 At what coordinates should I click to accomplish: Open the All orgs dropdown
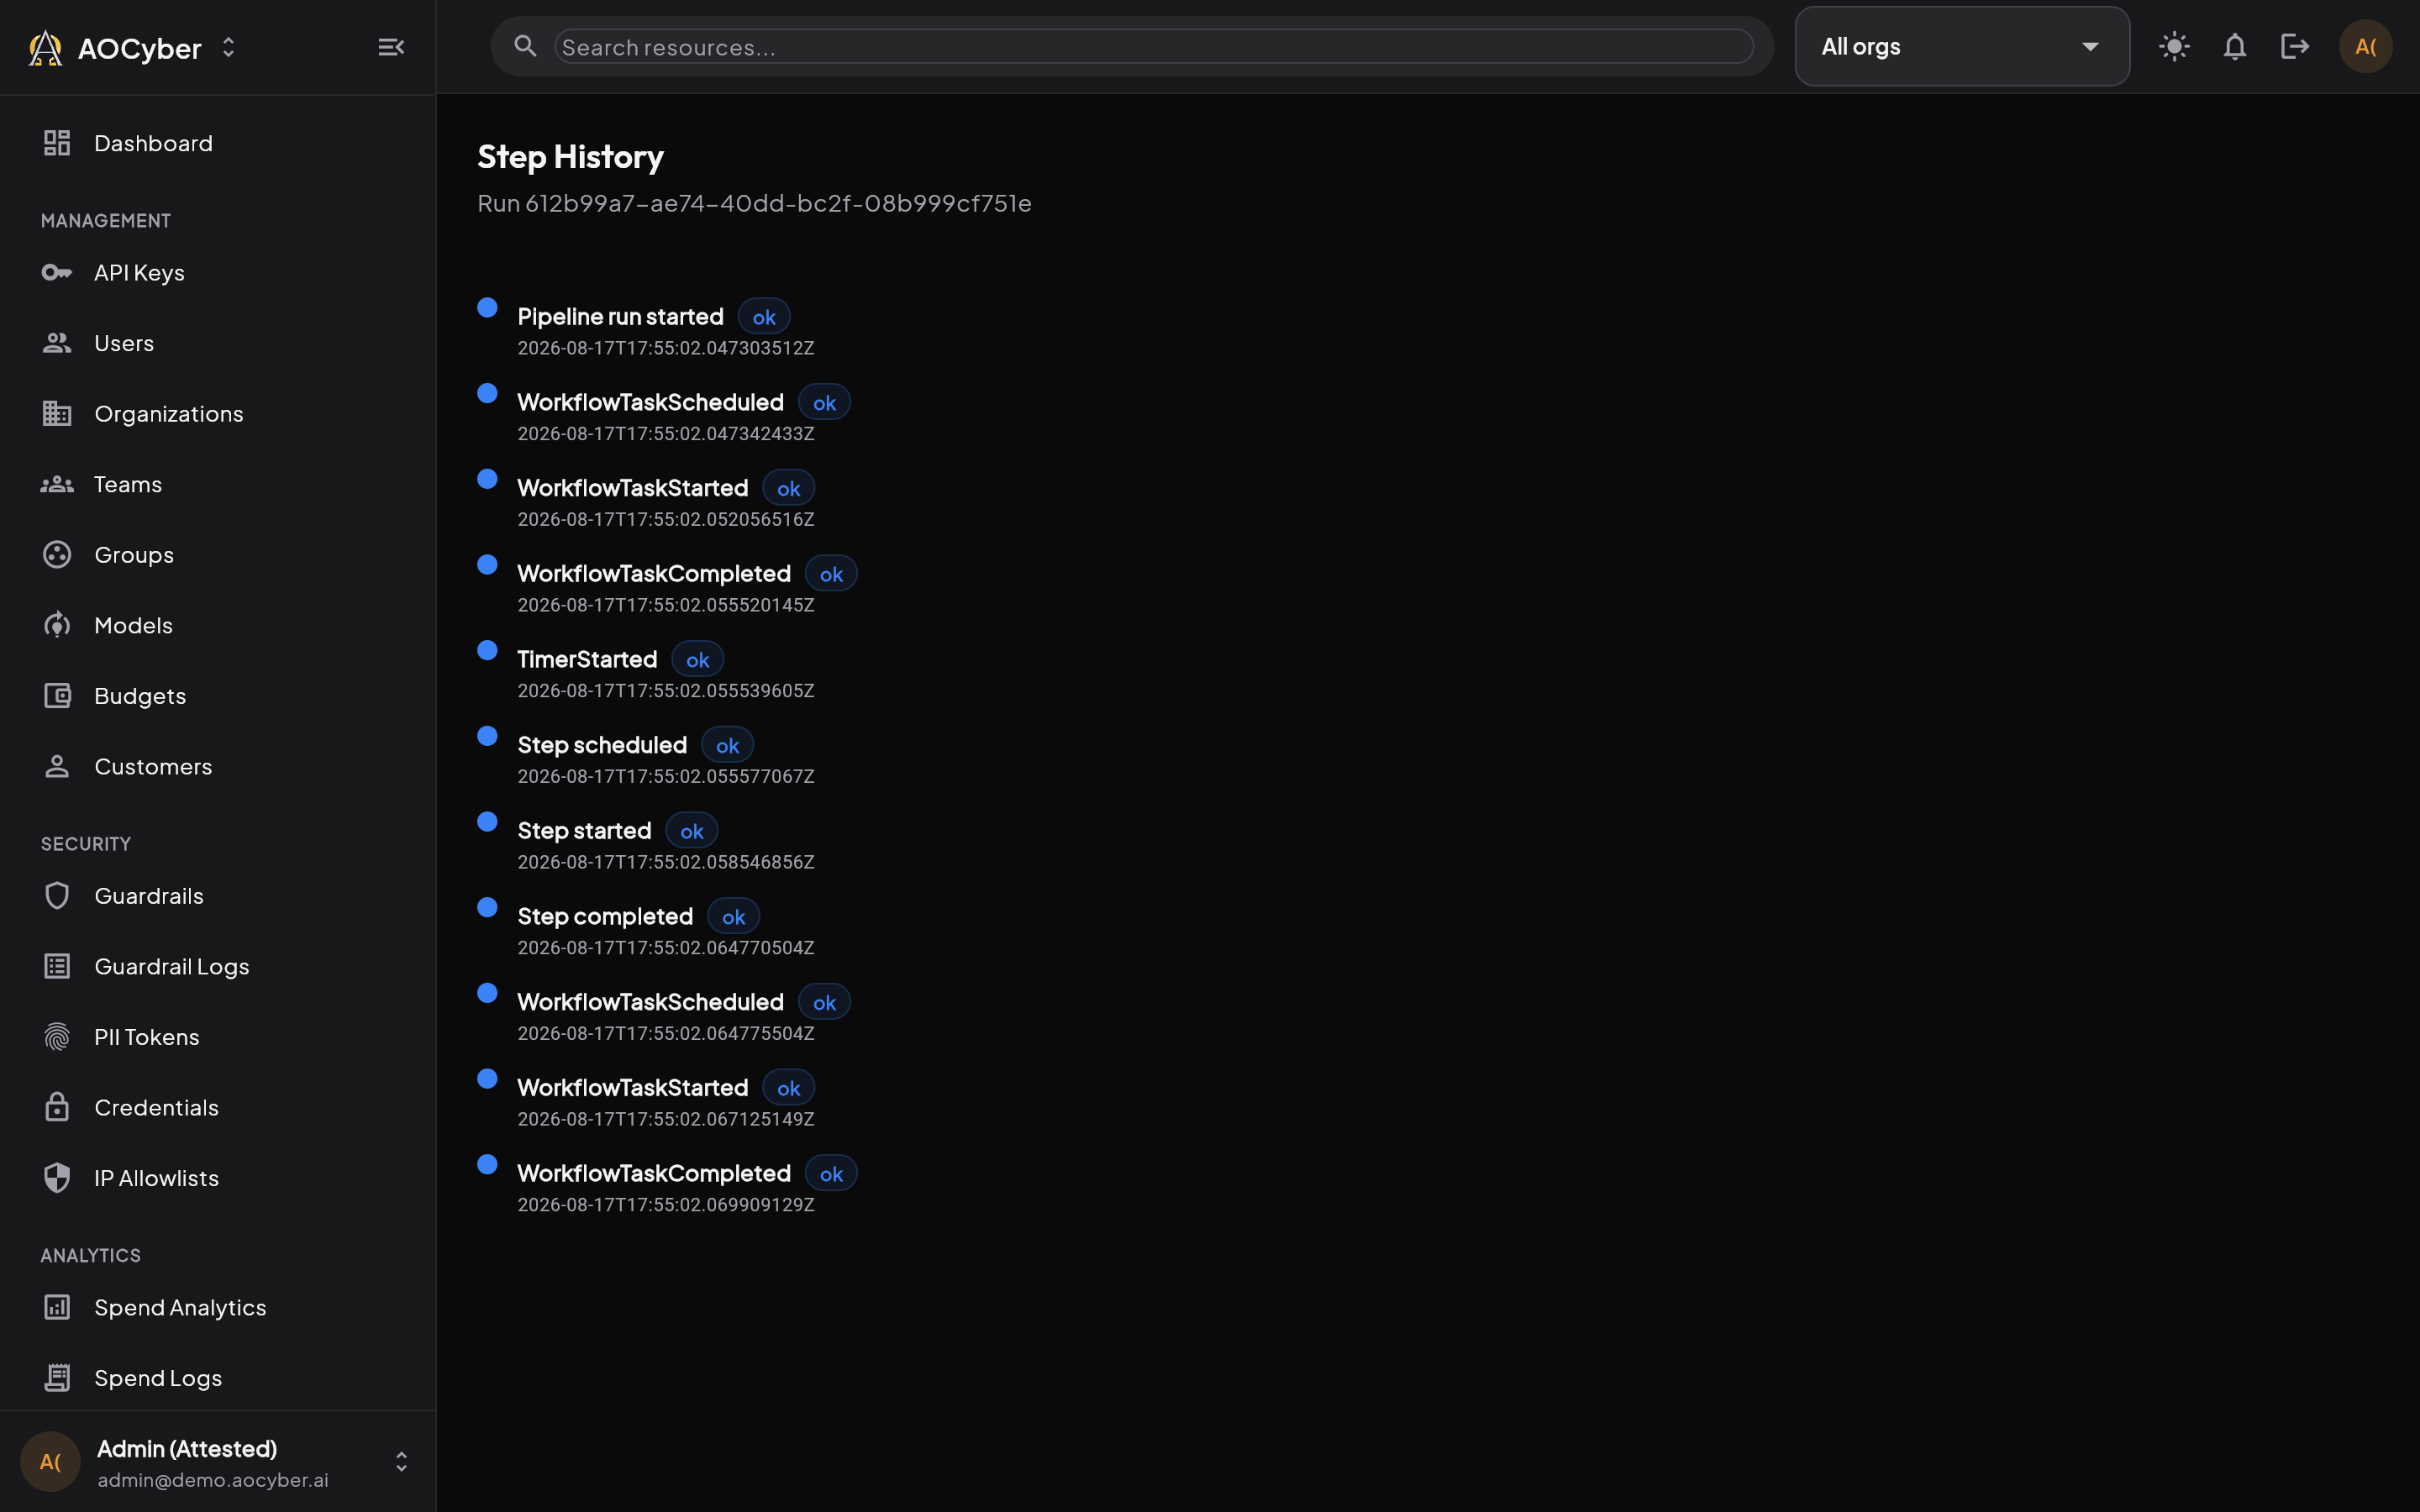point(1961,46)
